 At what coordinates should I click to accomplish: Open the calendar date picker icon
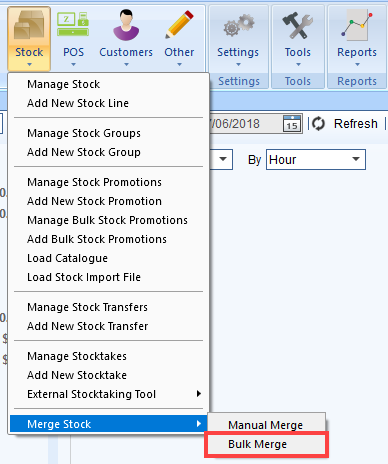pos(292,124)
